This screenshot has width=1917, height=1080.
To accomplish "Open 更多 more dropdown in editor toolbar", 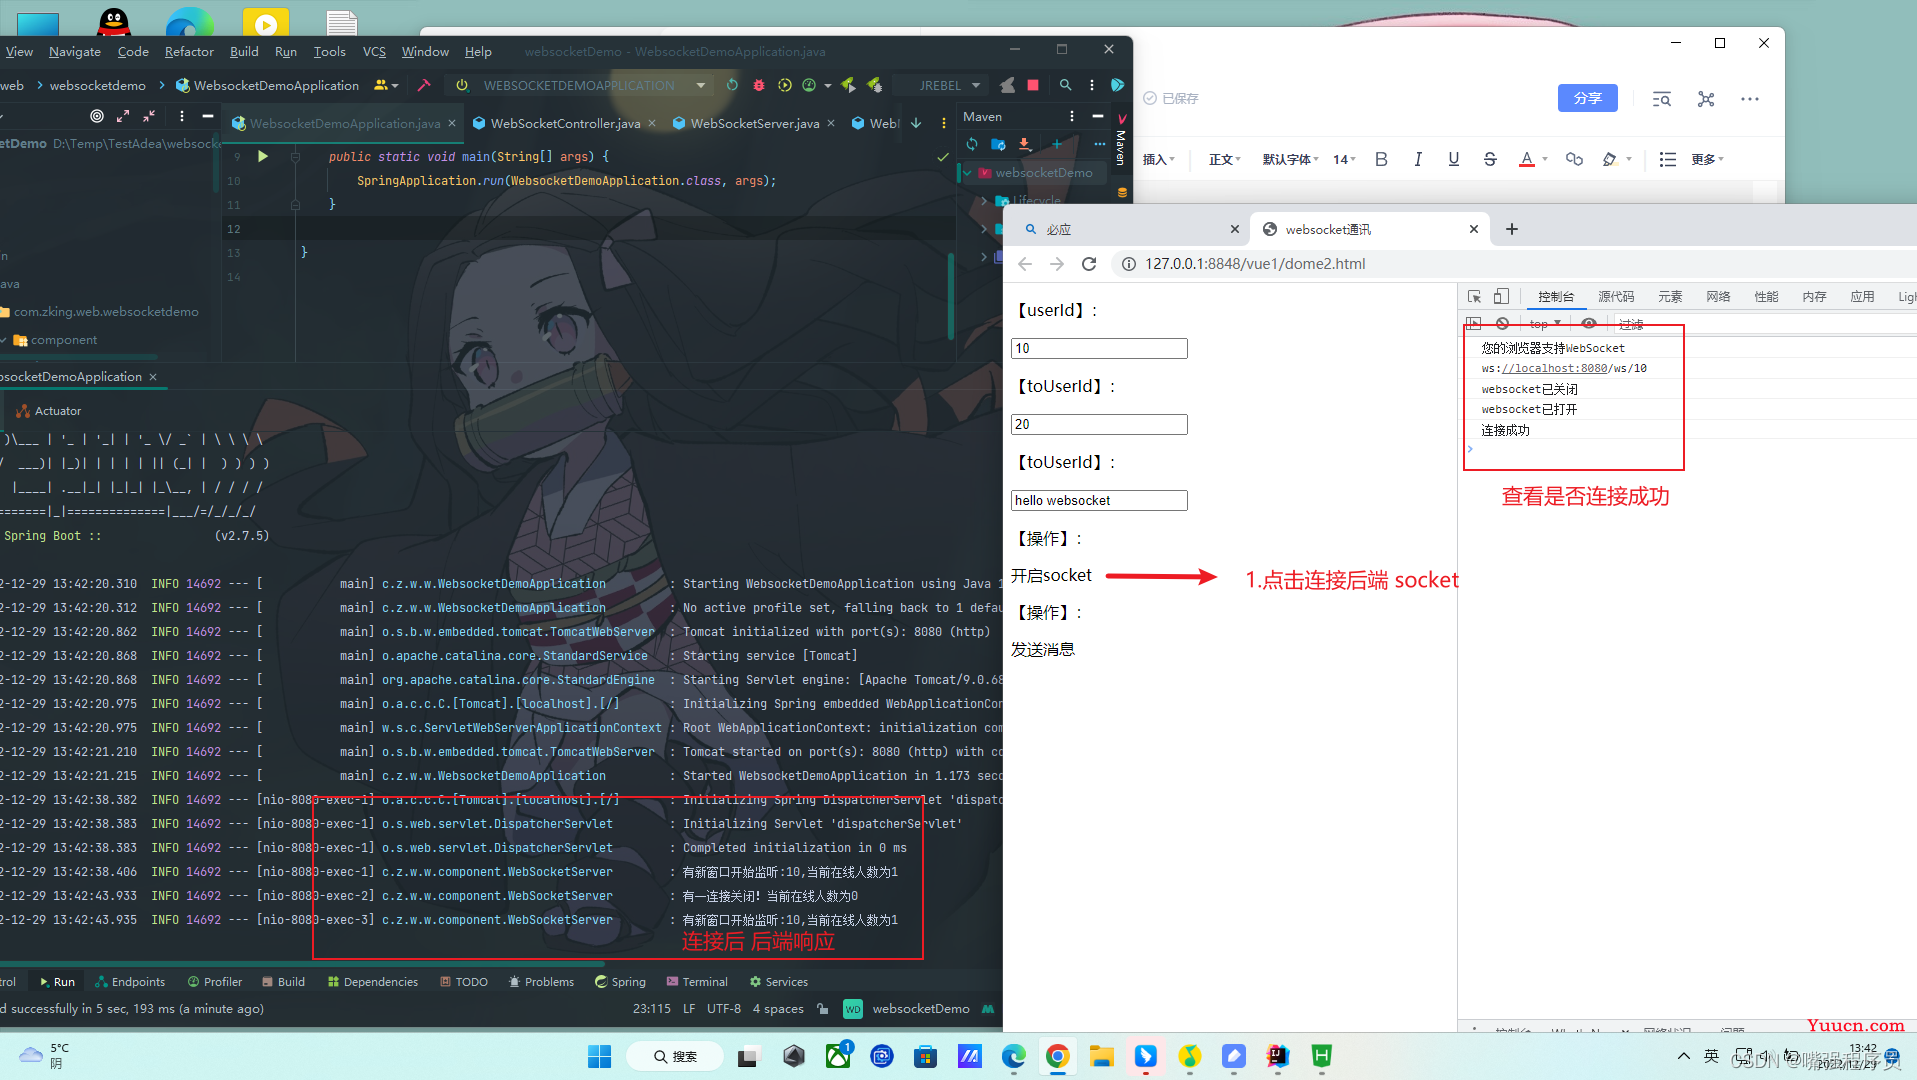I will pos(1707,159).
